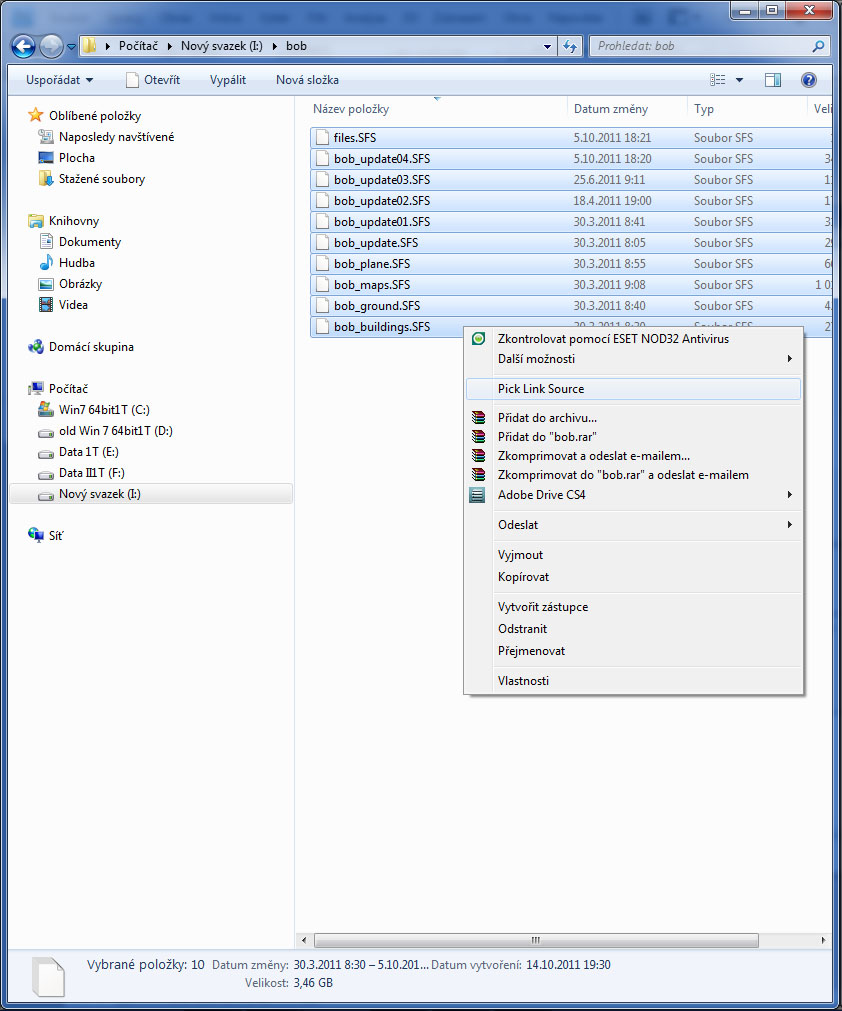
Task: Click the Otevřít toolbar button
Action: [153, 80]
